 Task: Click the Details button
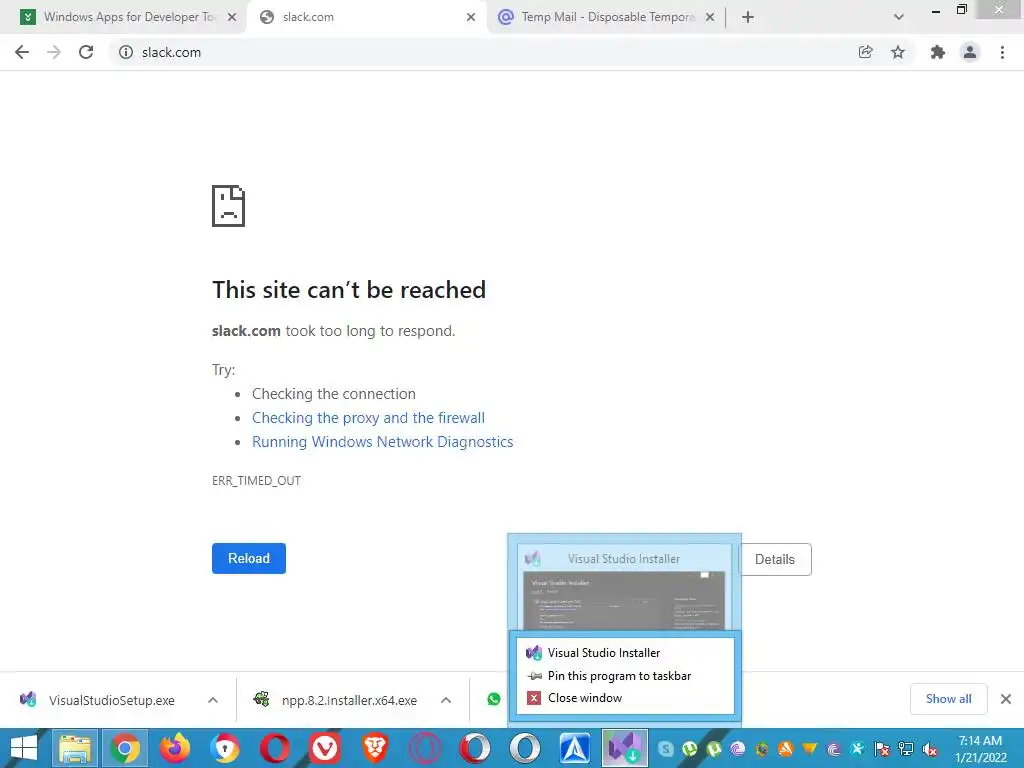click(x=775, y=560)
